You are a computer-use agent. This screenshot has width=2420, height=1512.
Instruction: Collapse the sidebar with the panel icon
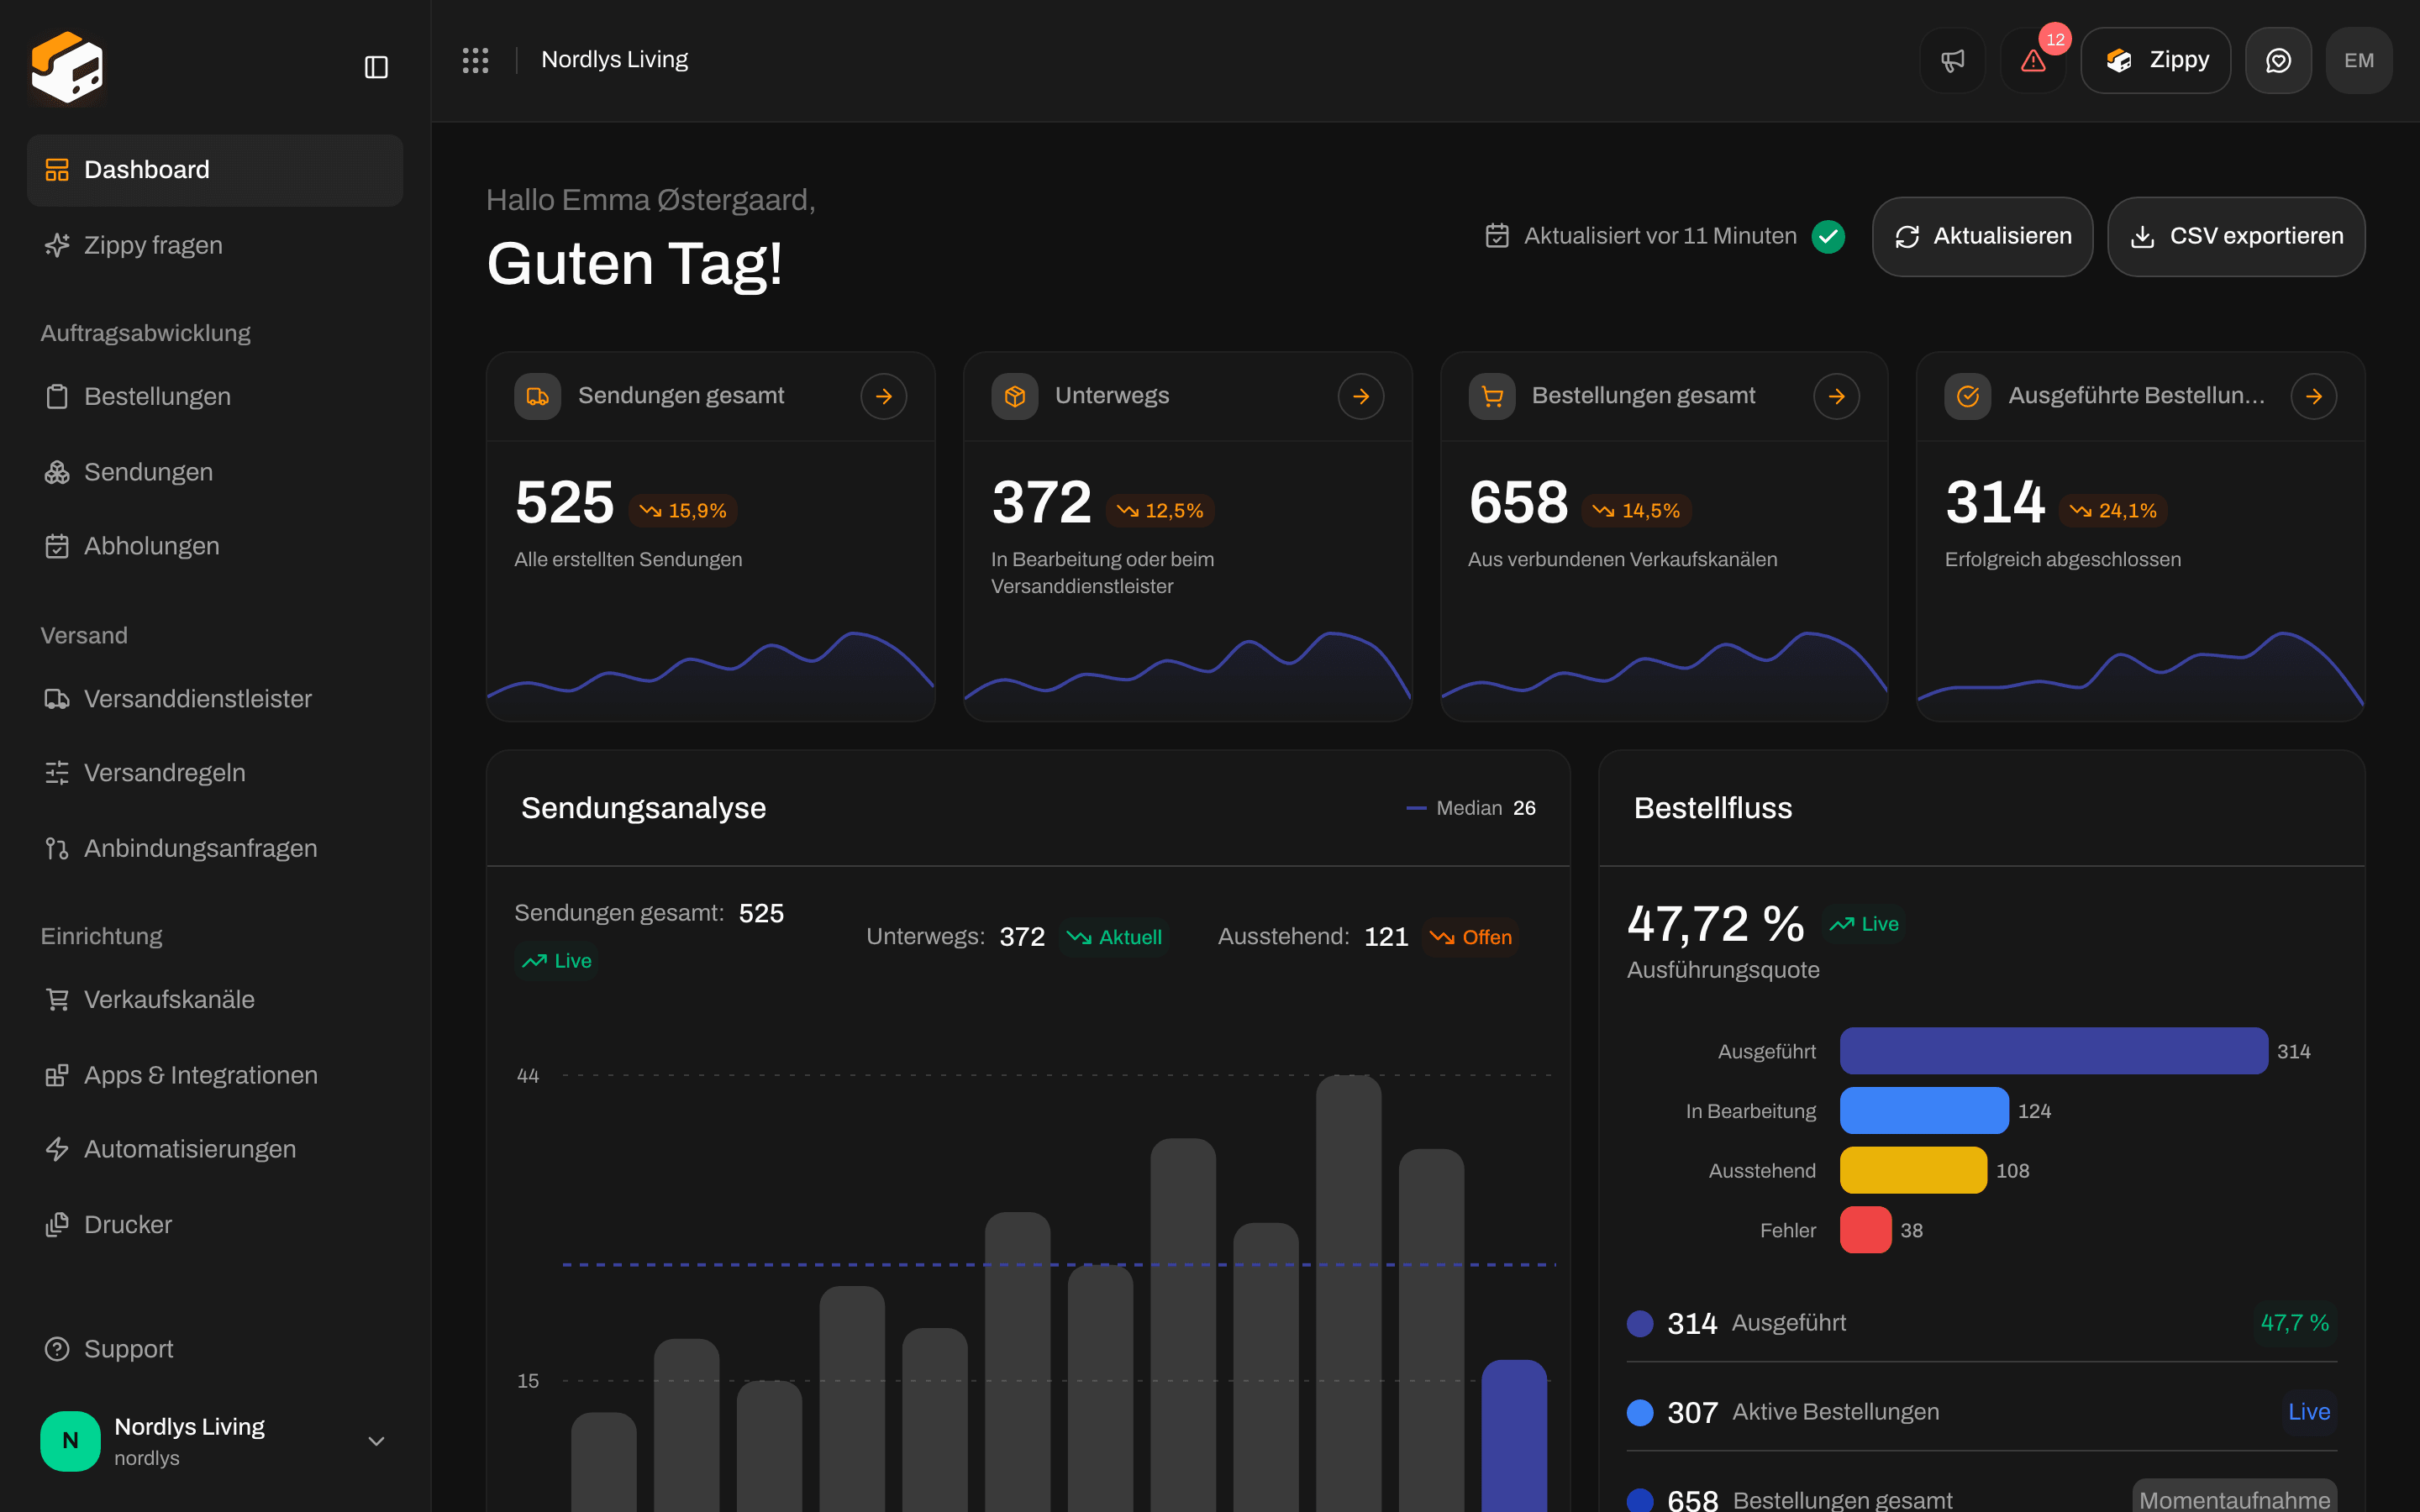[x=376, y=67]
